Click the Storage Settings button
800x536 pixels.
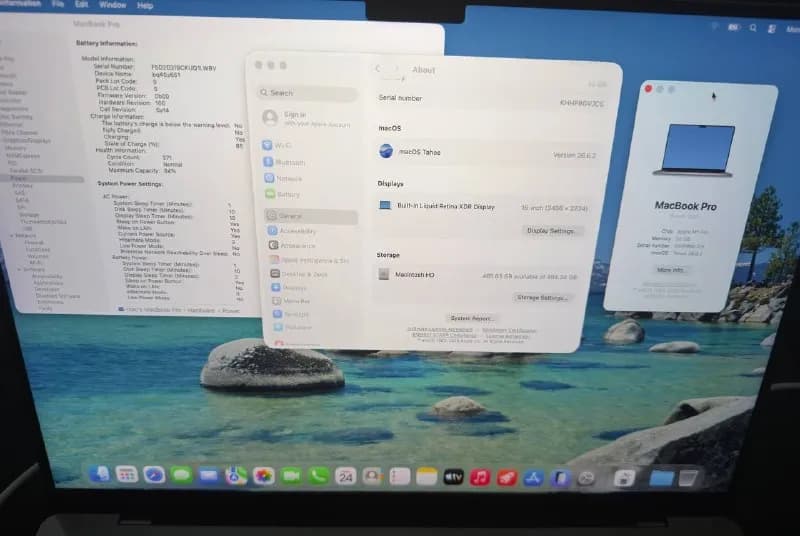(x=542, y=297)
